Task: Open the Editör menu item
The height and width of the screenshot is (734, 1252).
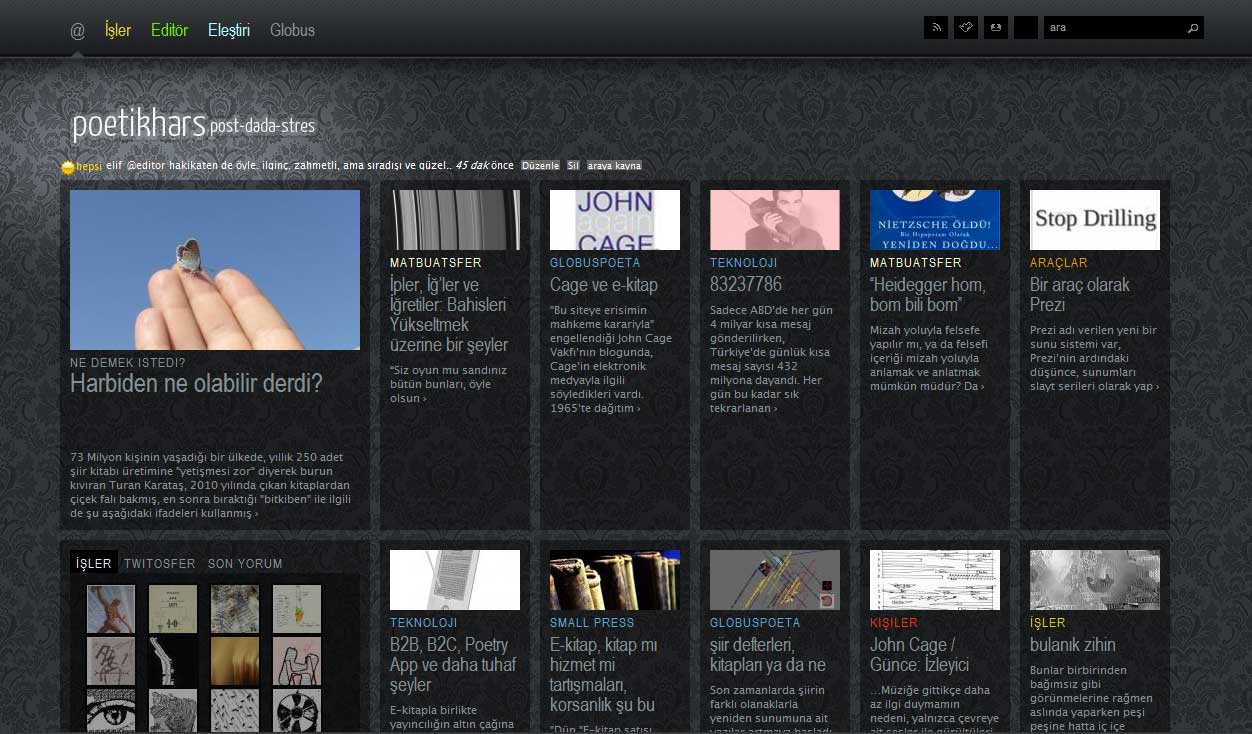Action: (x=169, y=30)
